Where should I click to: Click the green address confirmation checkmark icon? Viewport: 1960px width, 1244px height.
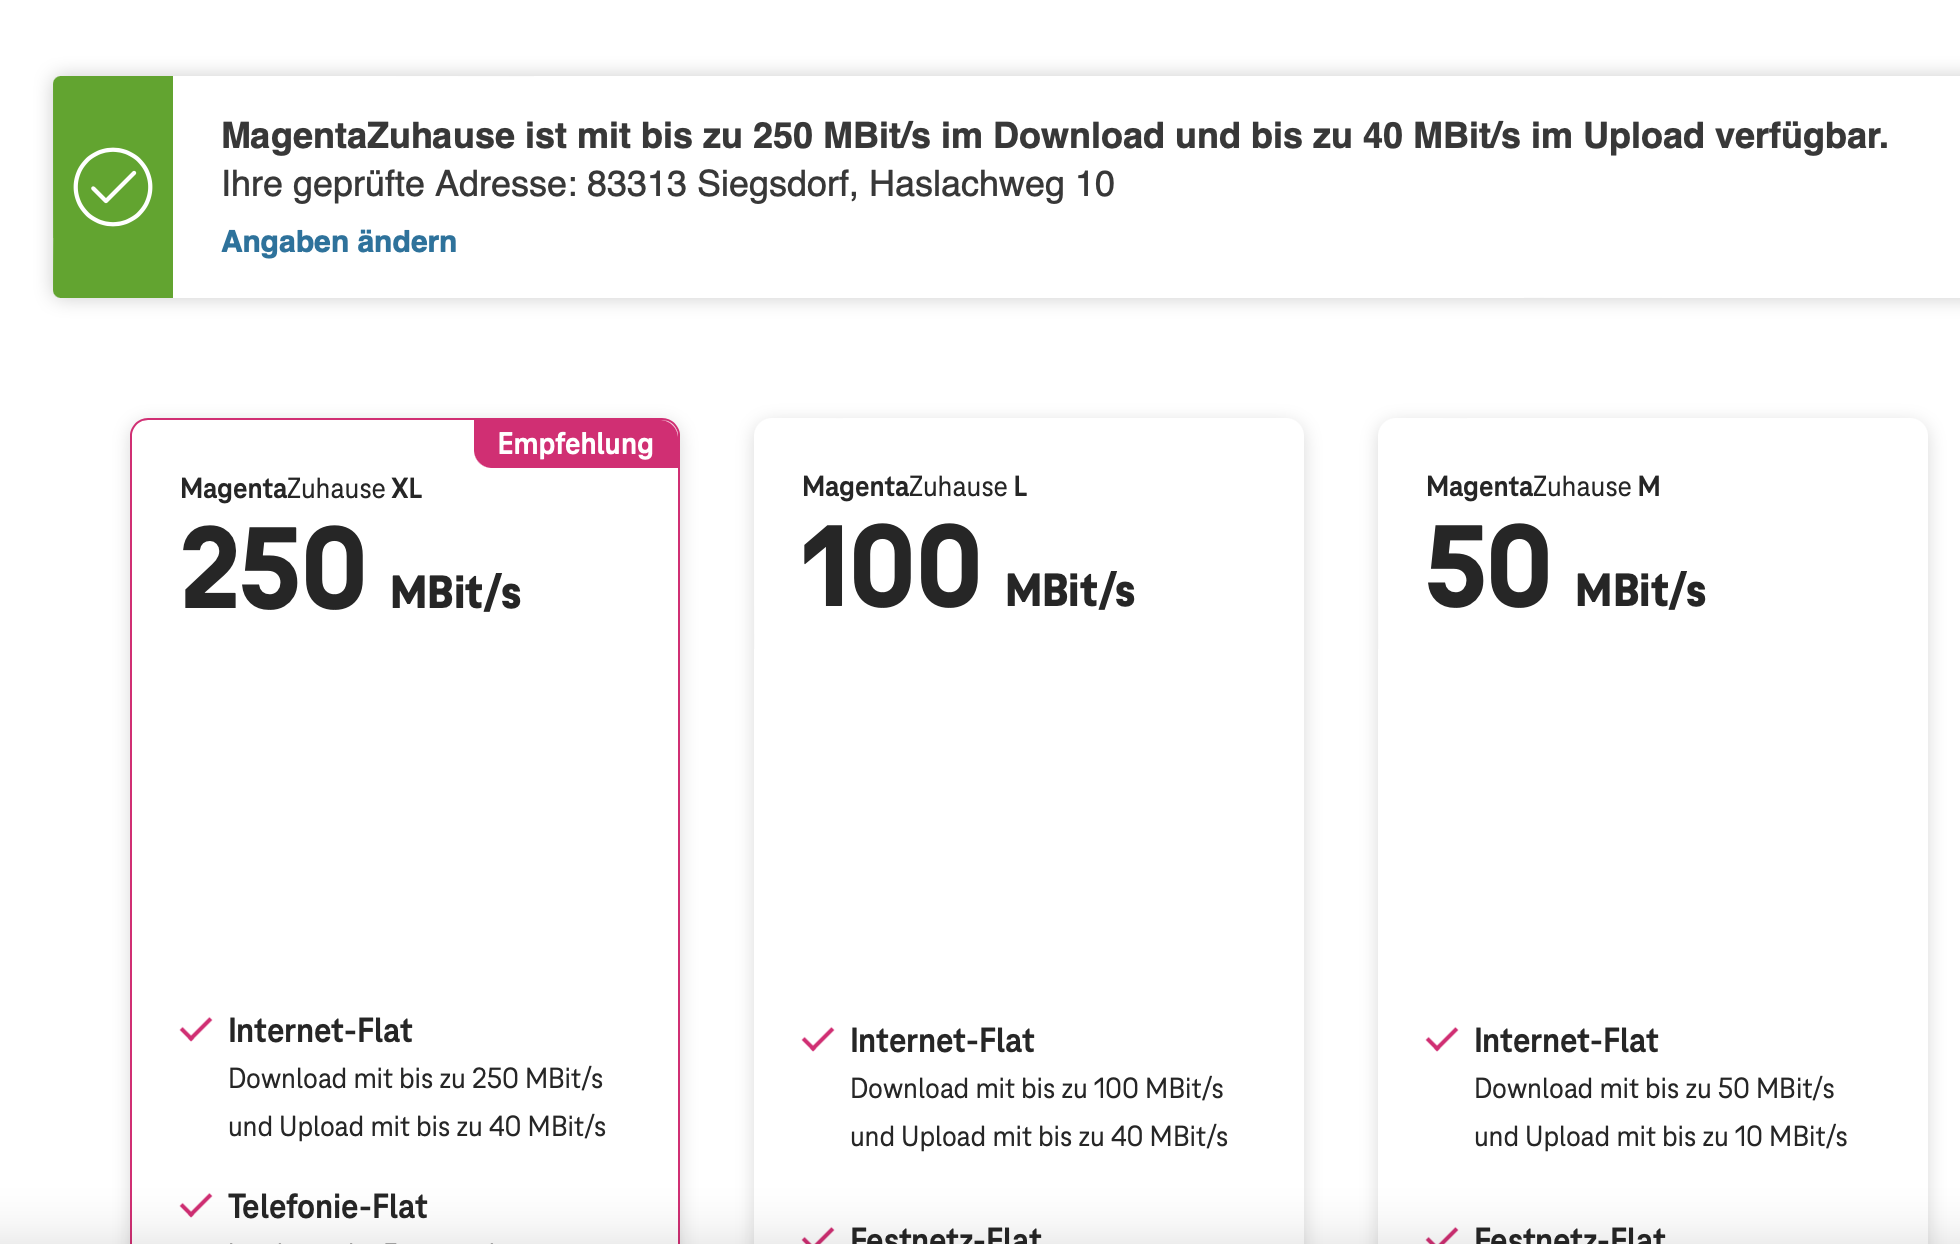point(113,185)
